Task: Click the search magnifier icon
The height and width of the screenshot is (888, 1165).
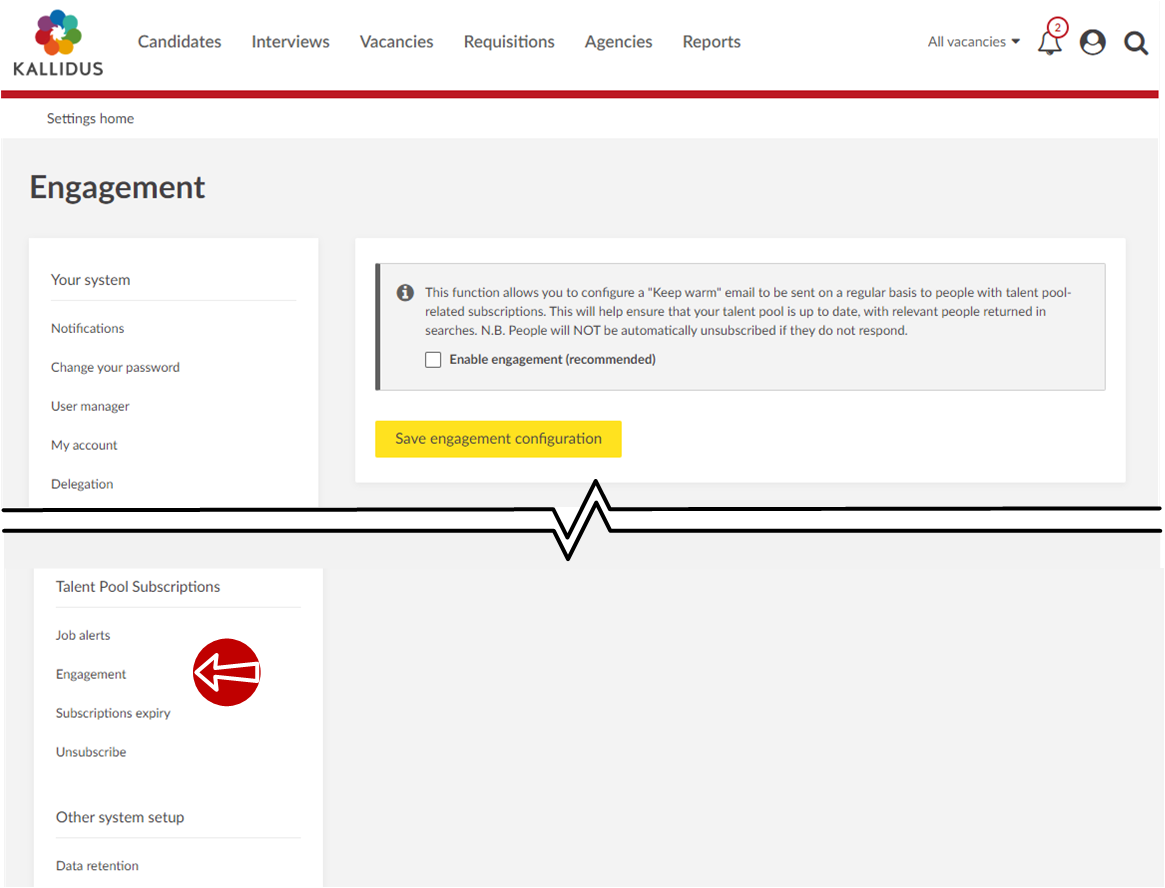Action: click(1136, 43)
